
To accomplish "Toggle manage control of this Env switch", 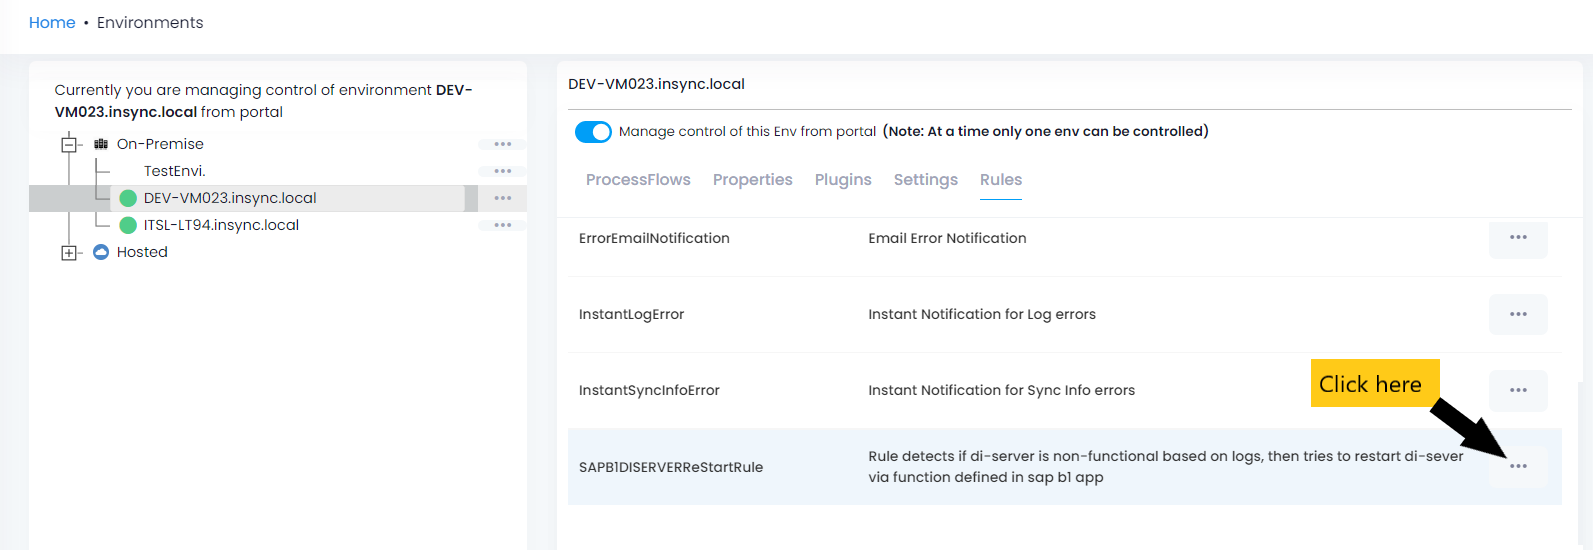I will [x=593, y=132].
